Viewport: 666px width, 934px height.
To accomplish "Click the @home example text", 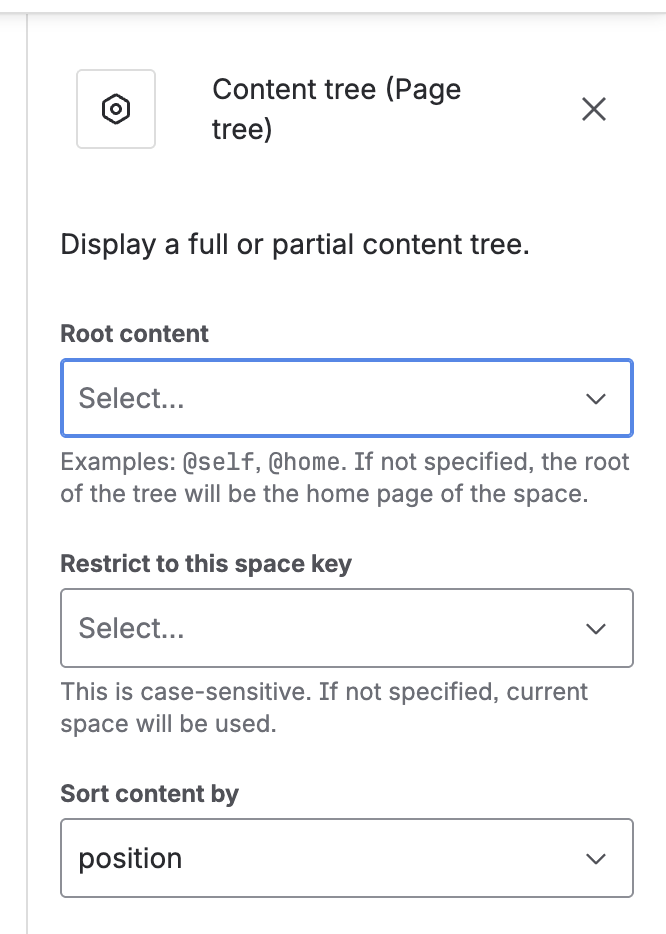I will tap(301, 462).
